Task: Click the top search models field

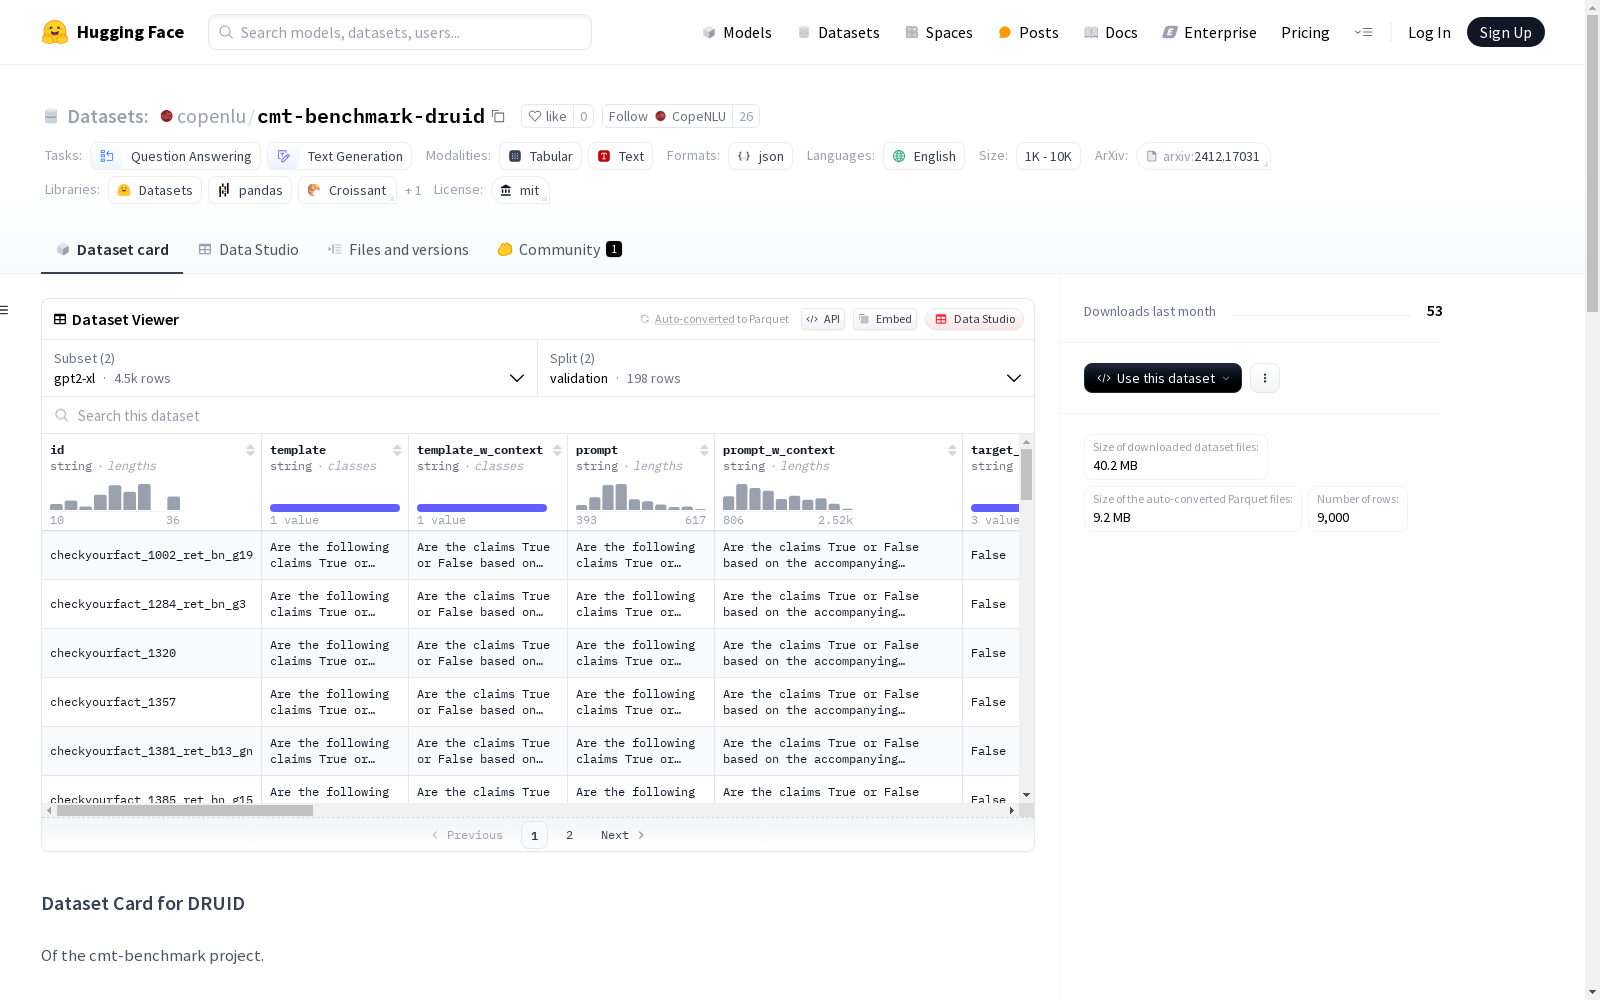Action: point(400,32)
